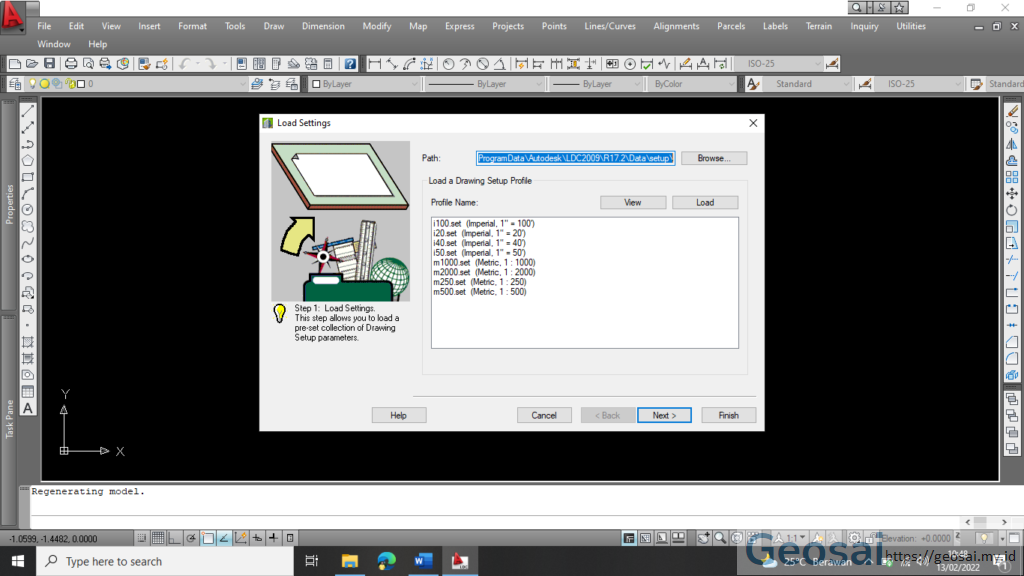This screenshot has width=1024, height=576.
Task: Select the Mirror tool on the right toolbar
Action: coord(1011,141)
